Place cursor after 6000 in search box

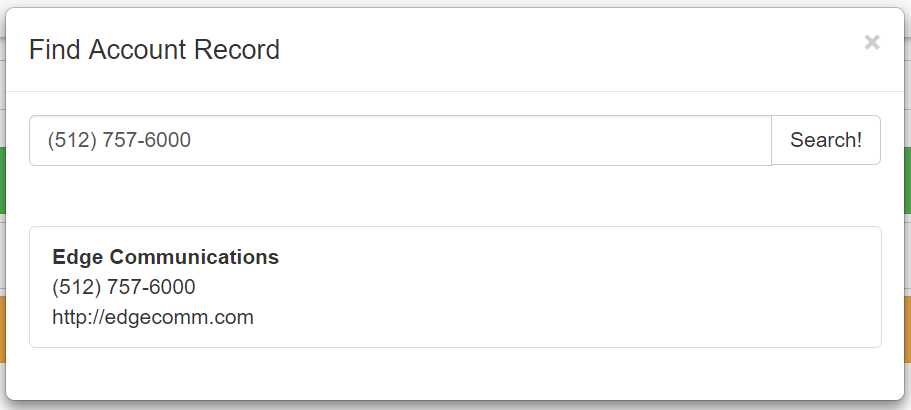192,140
